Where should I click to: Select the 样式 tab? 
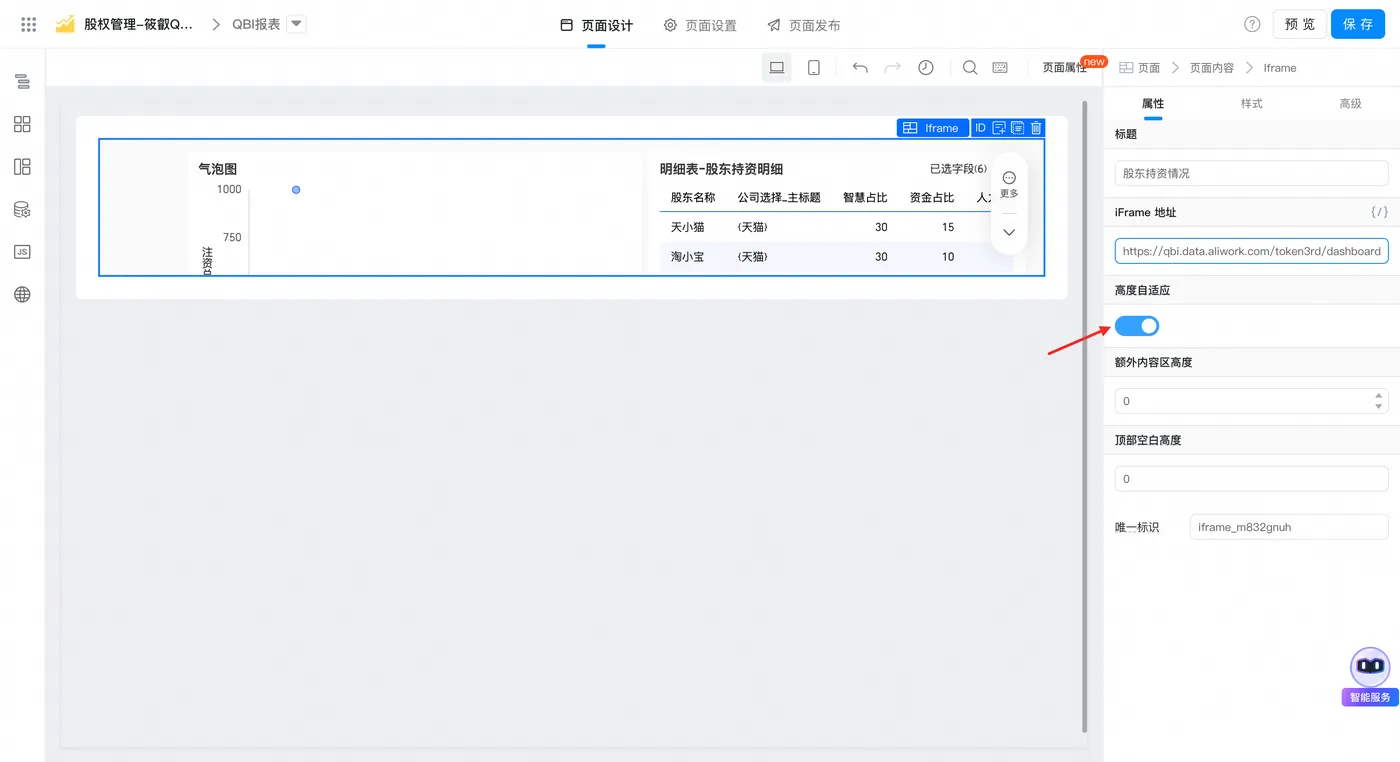point(1252,103)
